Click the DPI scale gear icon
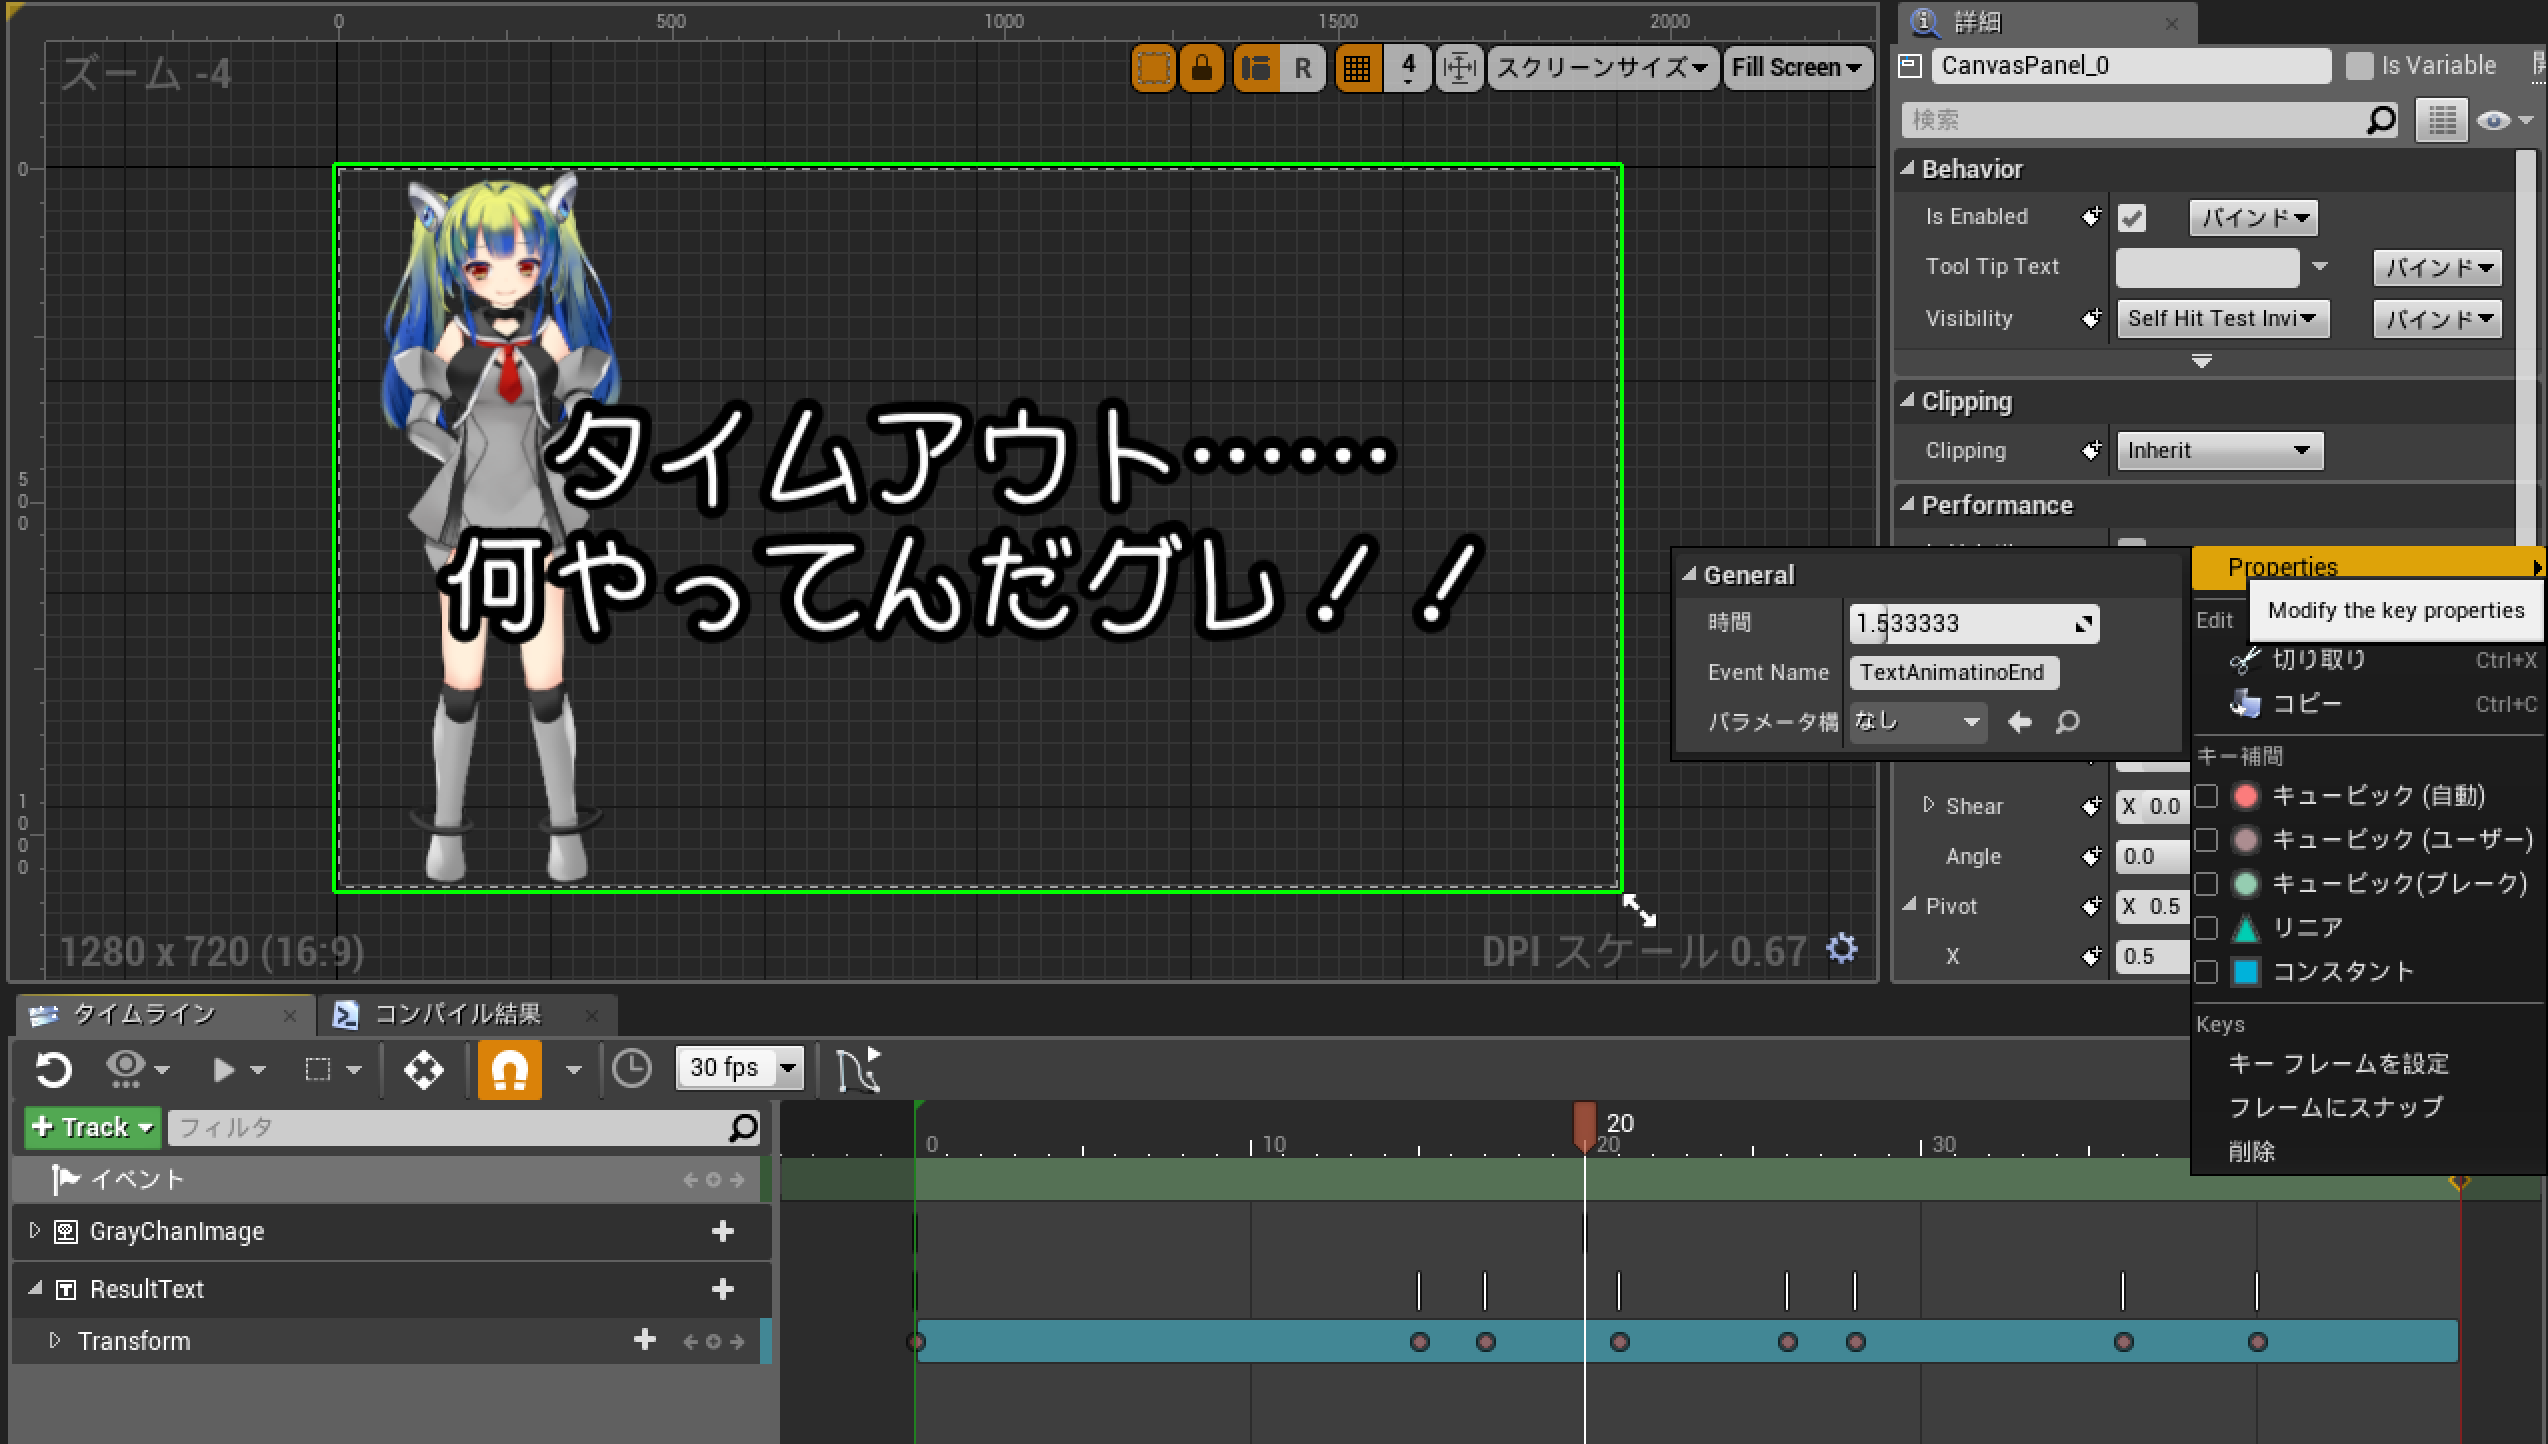Image resolution: width=2548 pixels, height=1444 pixels. pos(1841,948)
